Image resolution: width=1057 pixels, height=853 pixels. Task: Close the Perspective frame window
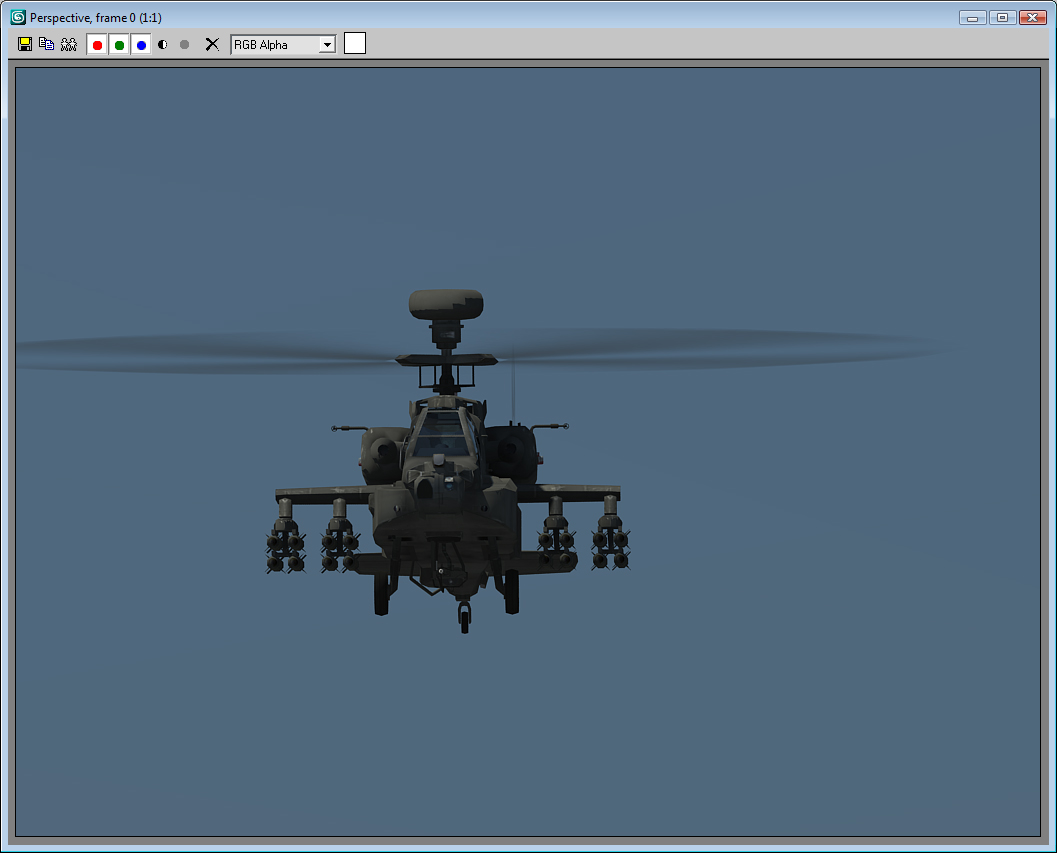point(1033,18)
